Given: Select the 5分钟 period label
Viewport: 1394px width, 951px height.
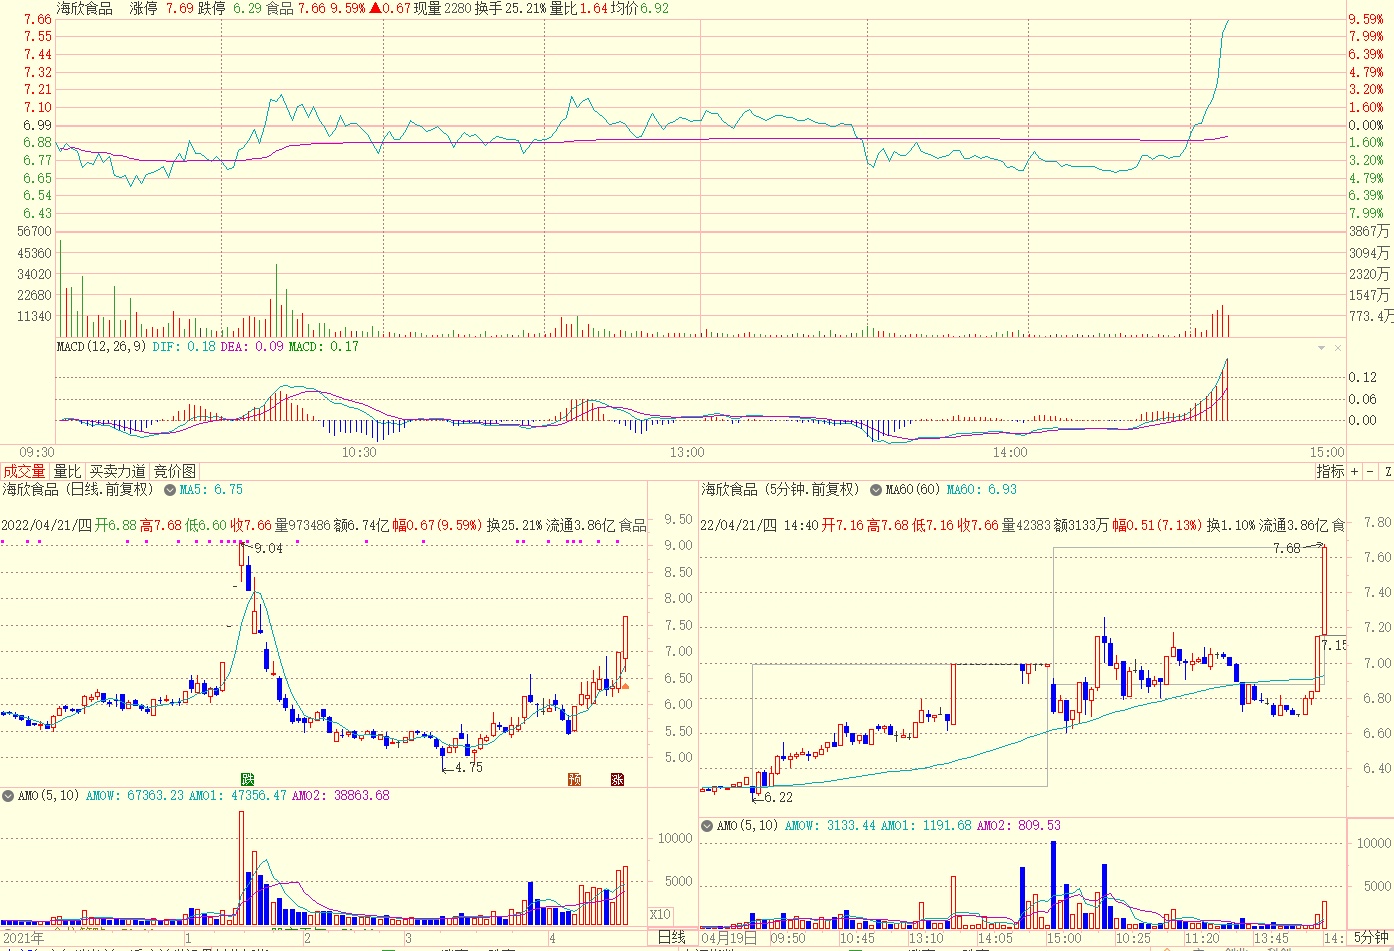Looking at the screenshot, I should (x=1371, y=938).
